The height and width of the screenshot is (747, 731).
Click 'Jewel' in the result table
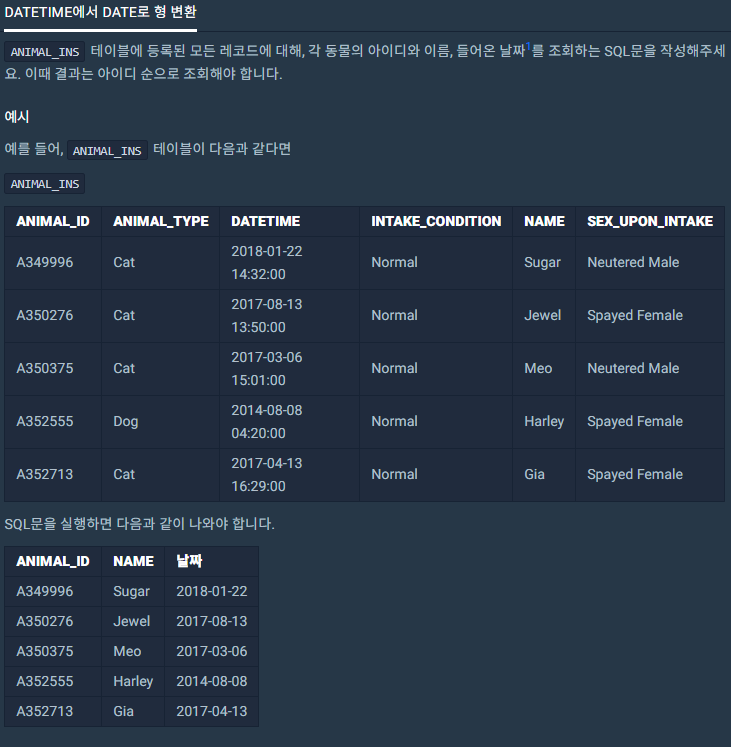tap(132, 622)
